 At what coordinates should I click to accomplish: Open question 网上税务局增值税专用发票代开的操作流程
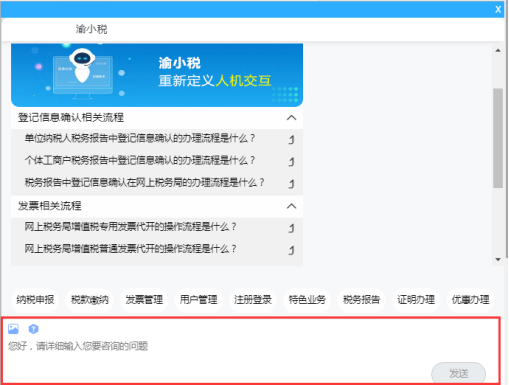pos(130,227)
